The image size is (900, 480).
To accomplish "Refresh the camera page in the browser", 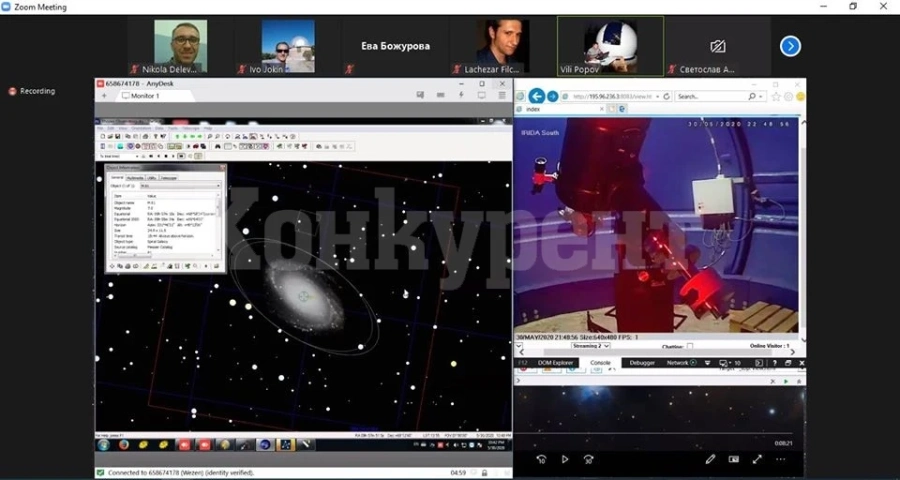I will (x=666, y=96).
